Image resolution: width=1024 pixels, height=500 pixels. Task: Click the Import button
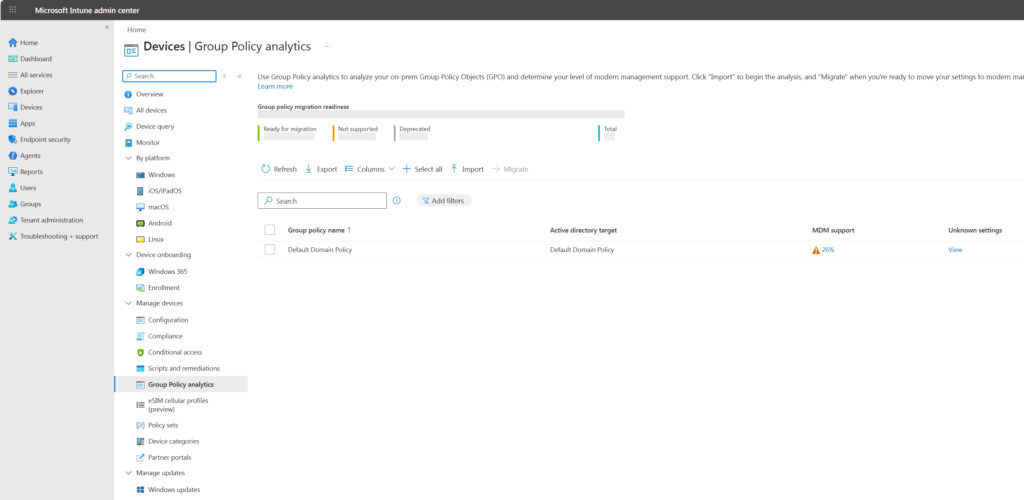(467, 169)
